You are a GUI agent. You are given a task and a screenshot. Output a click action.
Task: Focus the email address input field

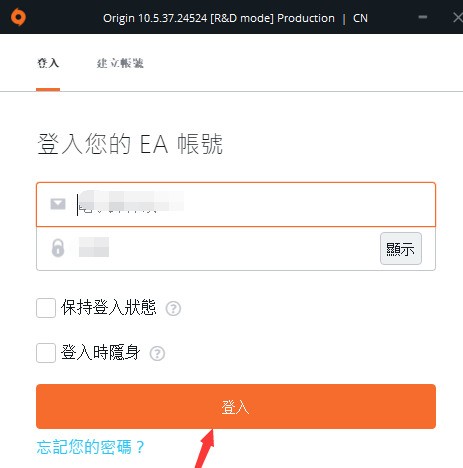[x=236, y=205]
